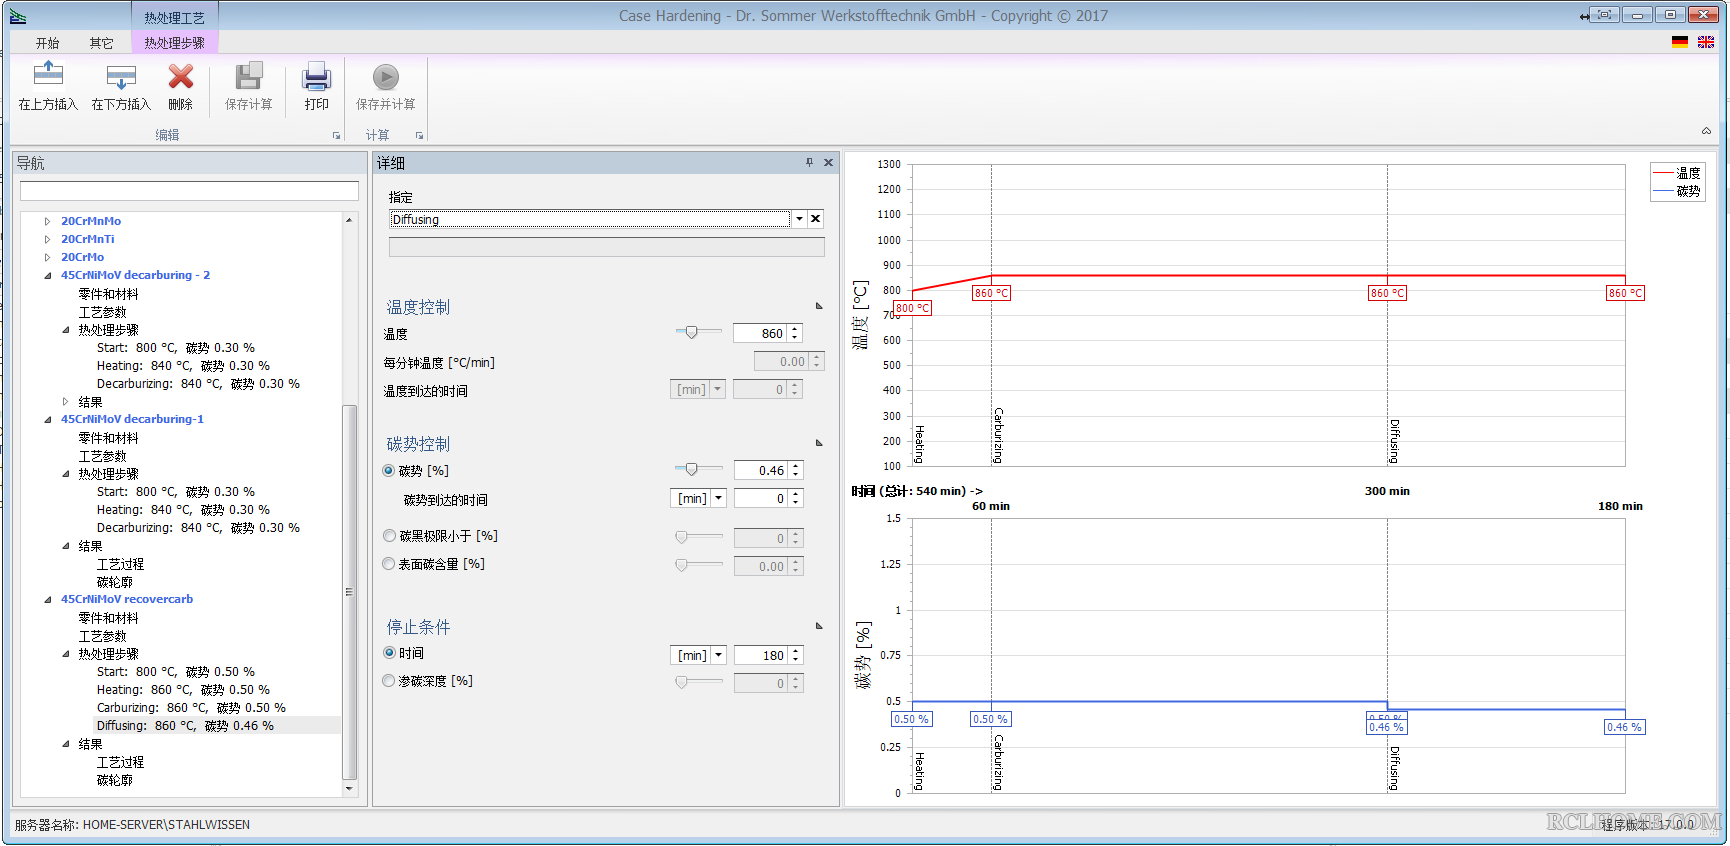Switch language using the German flag
The width and height of the screenshot is (1730, 846).
(1680, 42)
